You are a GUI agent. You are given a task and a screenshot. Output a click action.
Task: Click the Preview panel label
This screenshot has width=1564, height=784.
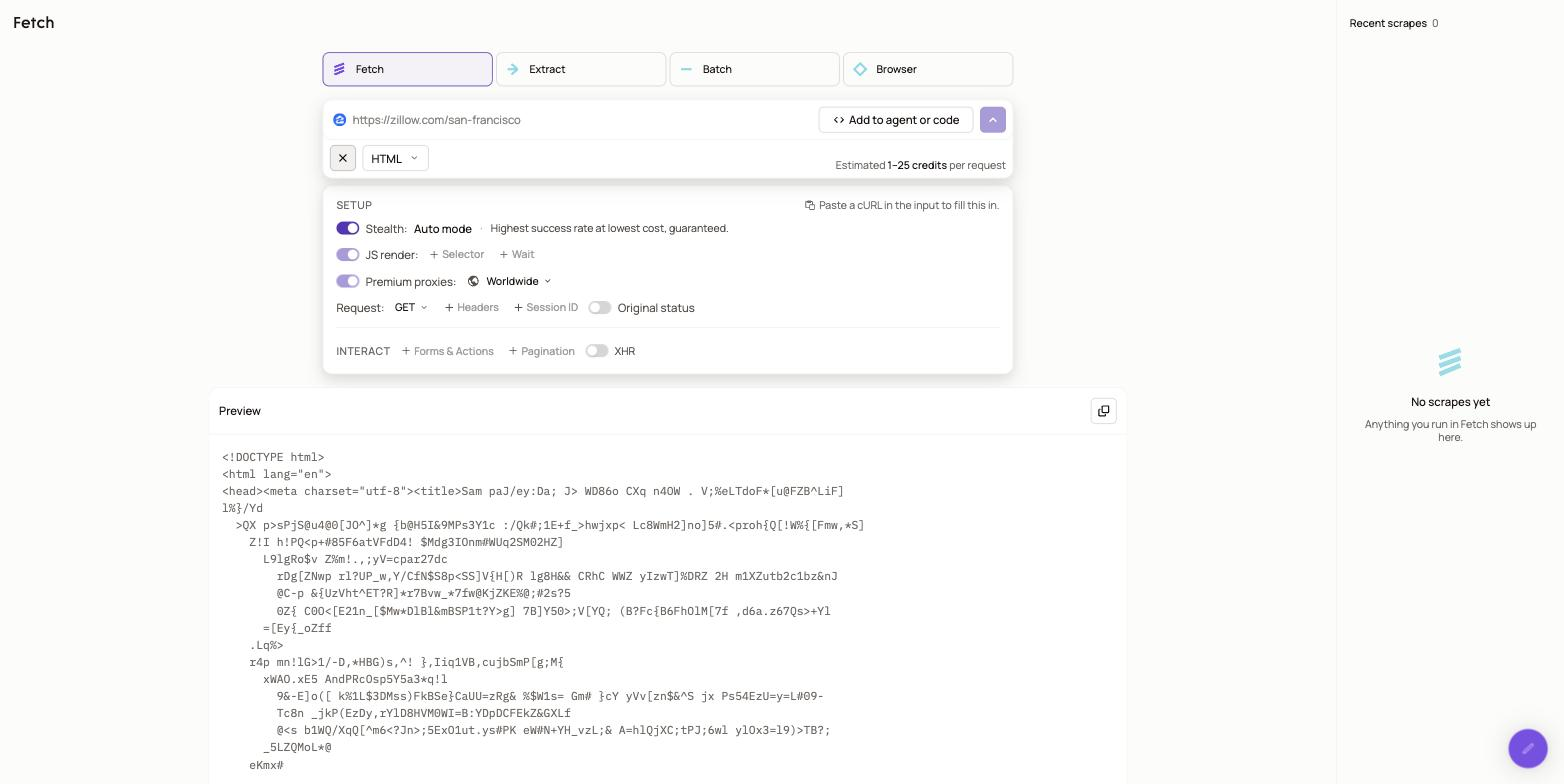(240, 411)
